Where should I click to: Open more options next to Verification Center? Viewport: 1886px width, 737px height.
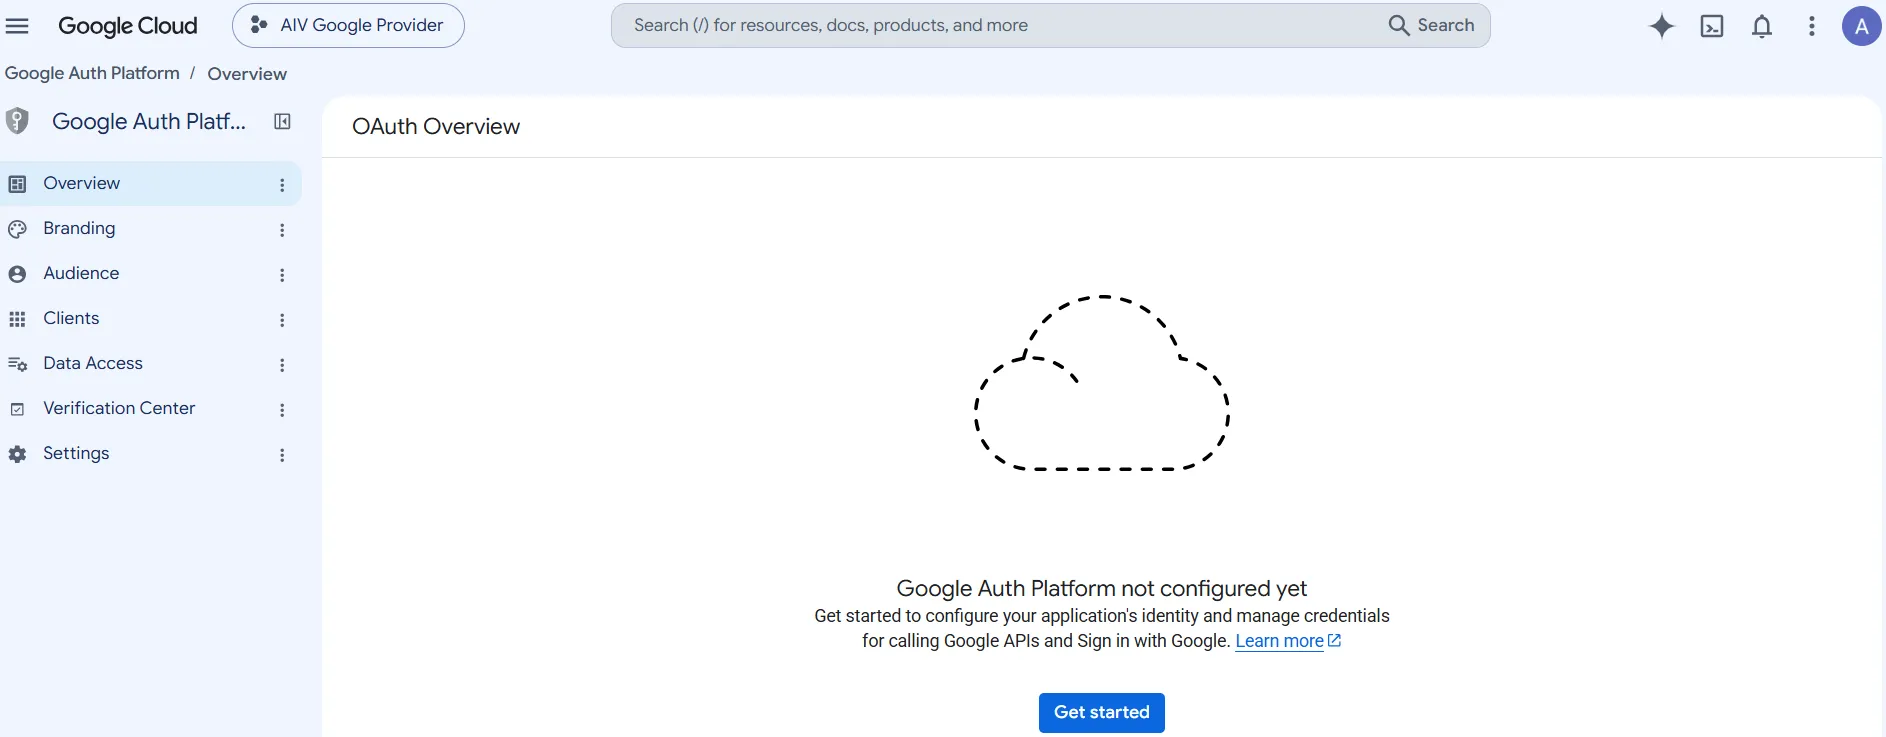click(282, 410)
